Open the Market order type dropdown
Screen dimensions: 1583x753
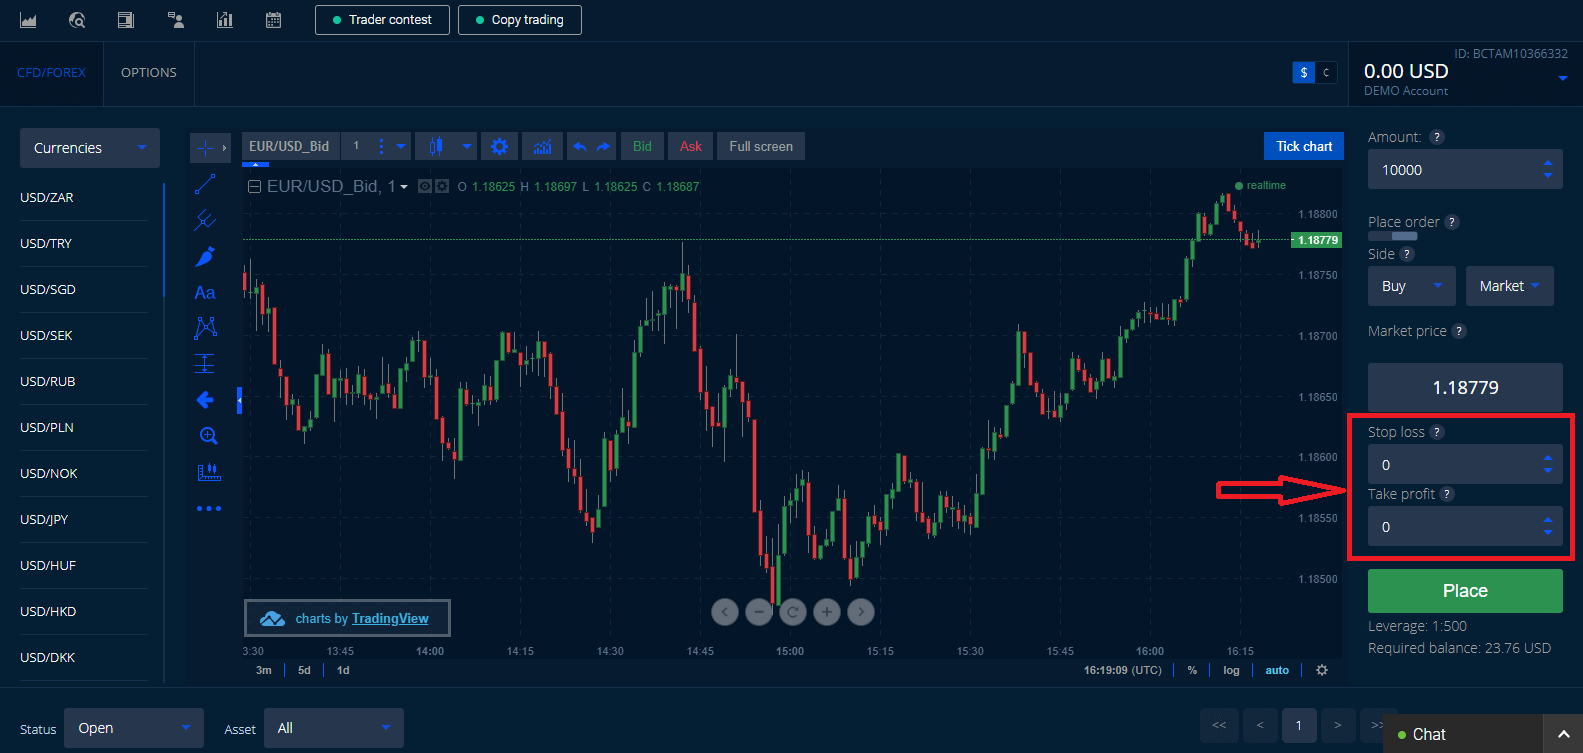coord(1510,286)
